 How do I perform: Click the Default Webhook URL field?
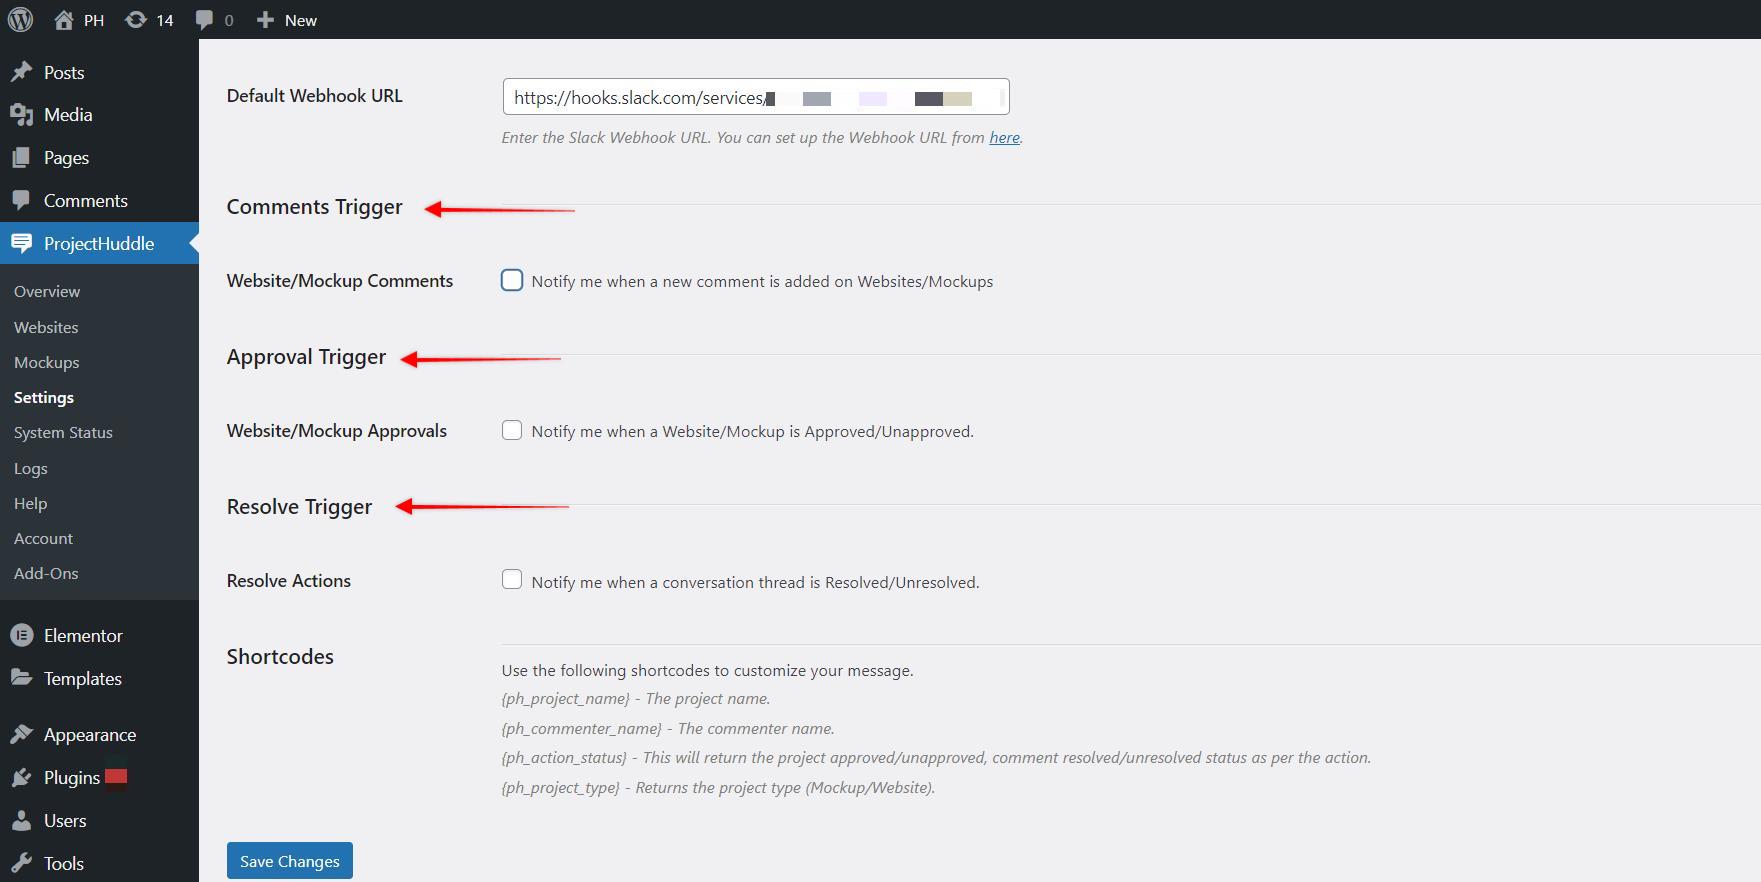point(755,97)
